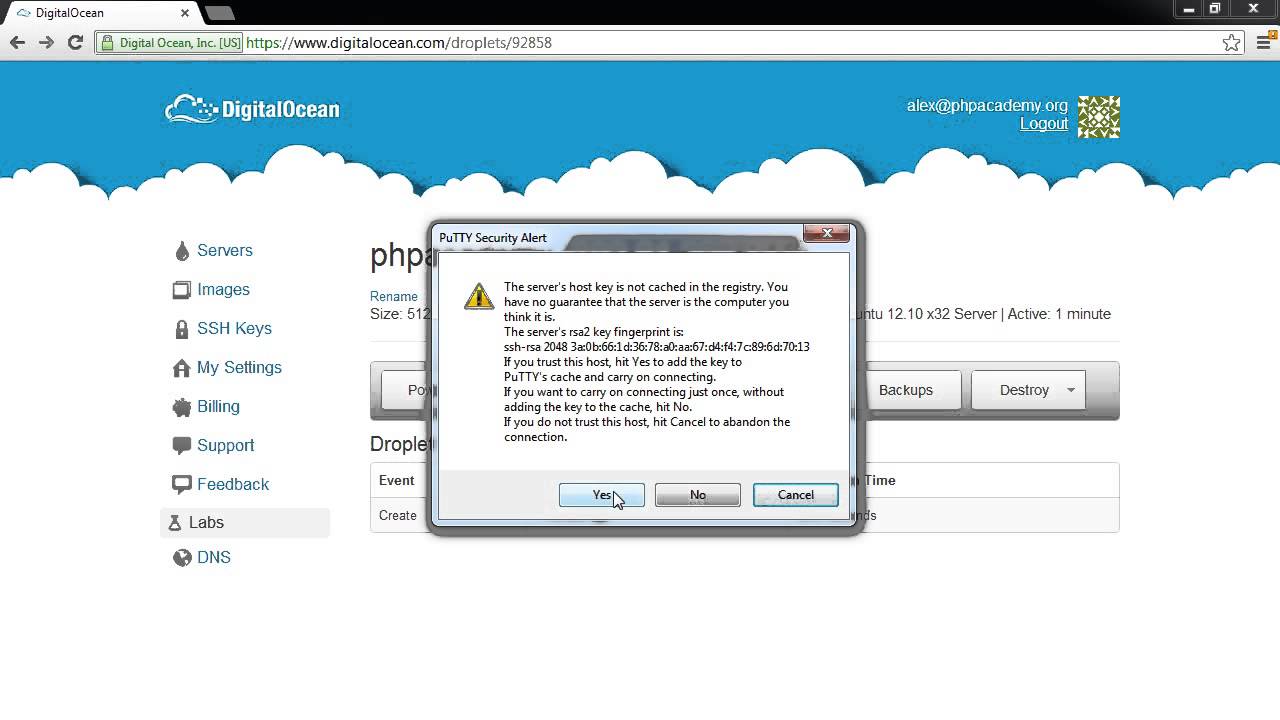The image size is (1280, 720).
Task: Click the Labs flask icon
Action: click(175, 523)
